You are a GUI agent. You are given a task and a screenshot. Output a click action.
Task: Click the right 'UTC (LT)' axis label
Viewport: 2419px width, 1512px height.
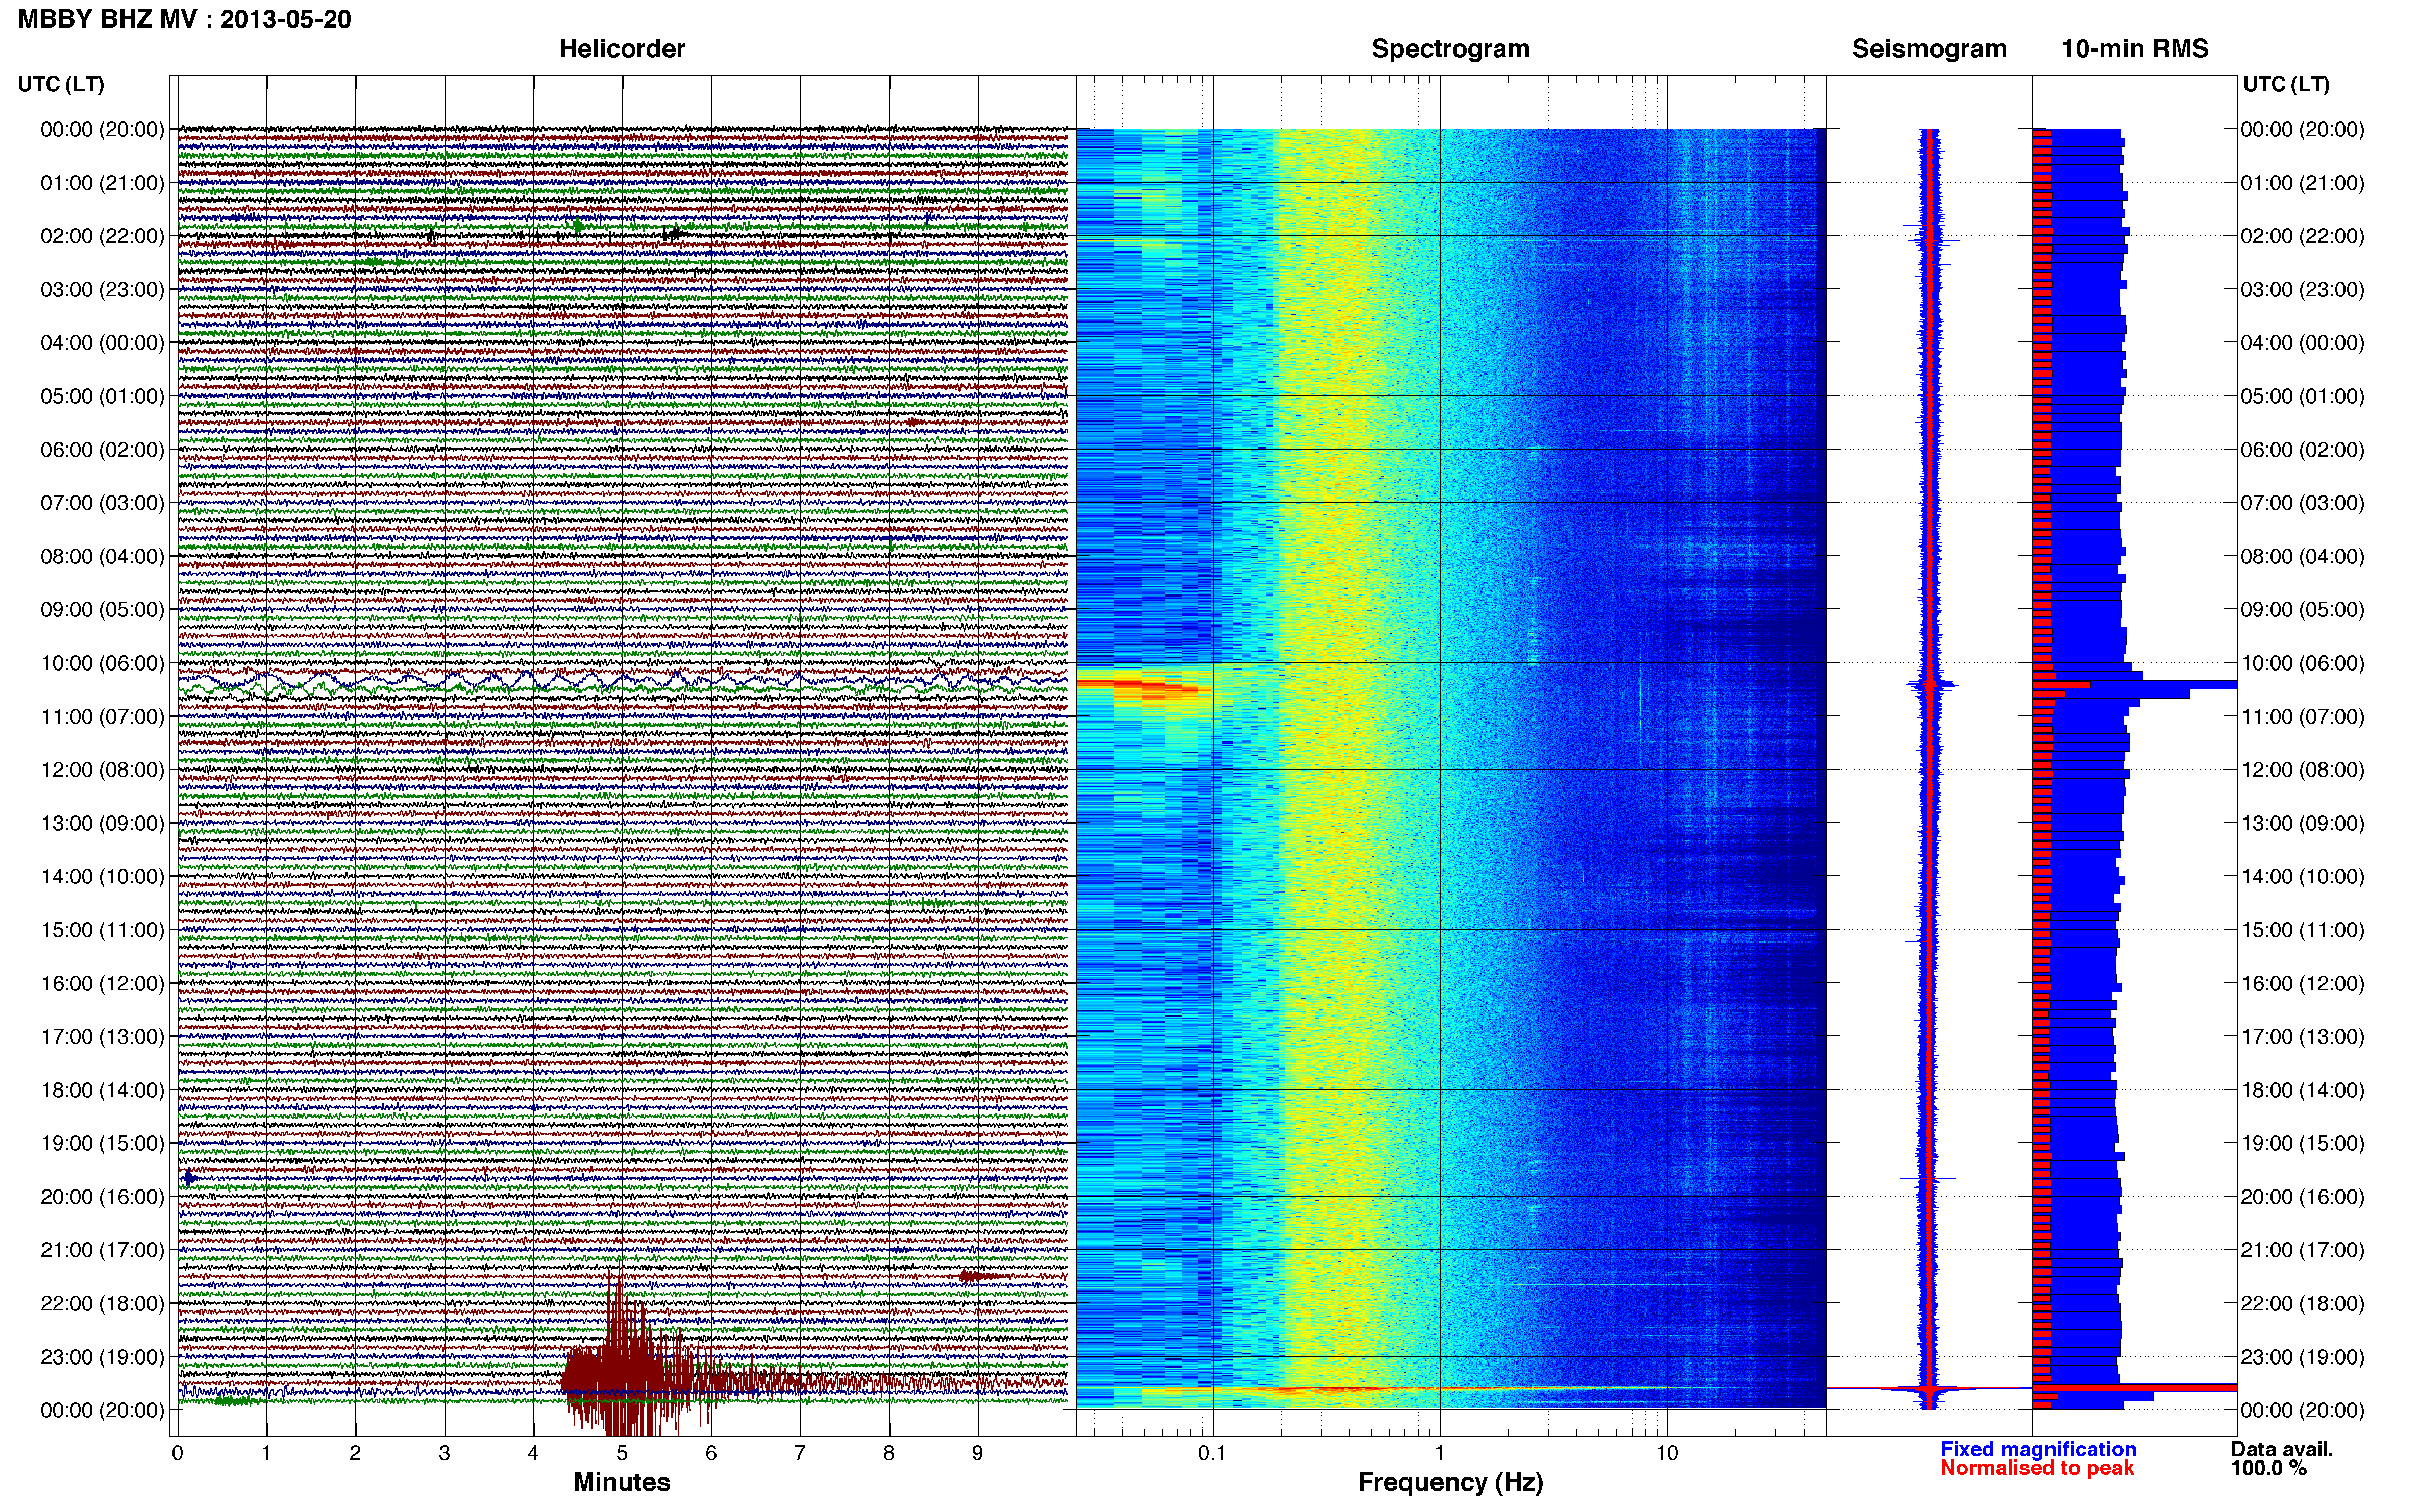[x=2286, y=84]
